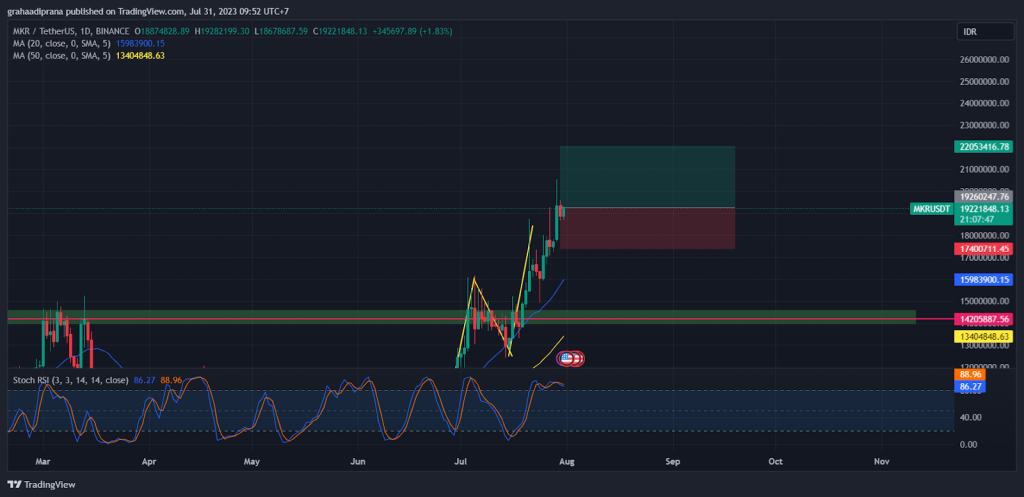
Task: Click the MKRUSDT price line label
Action: tap(932, 208)
